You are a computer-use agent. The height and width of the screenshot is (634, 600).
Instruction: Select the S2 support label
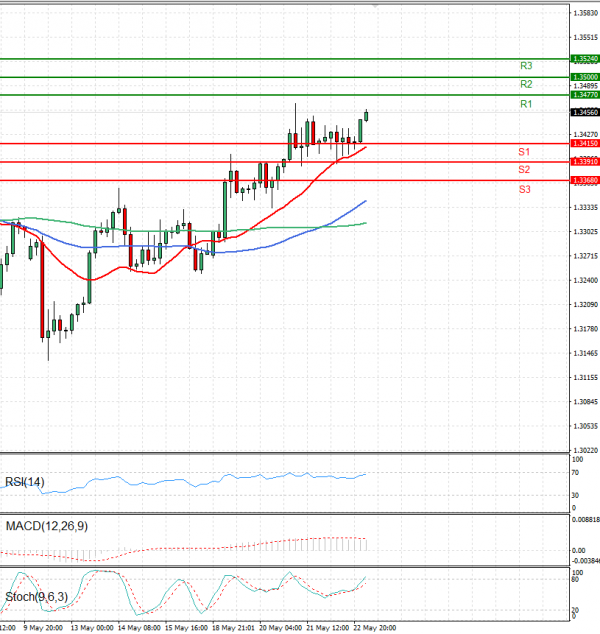(x=524, y=170)
